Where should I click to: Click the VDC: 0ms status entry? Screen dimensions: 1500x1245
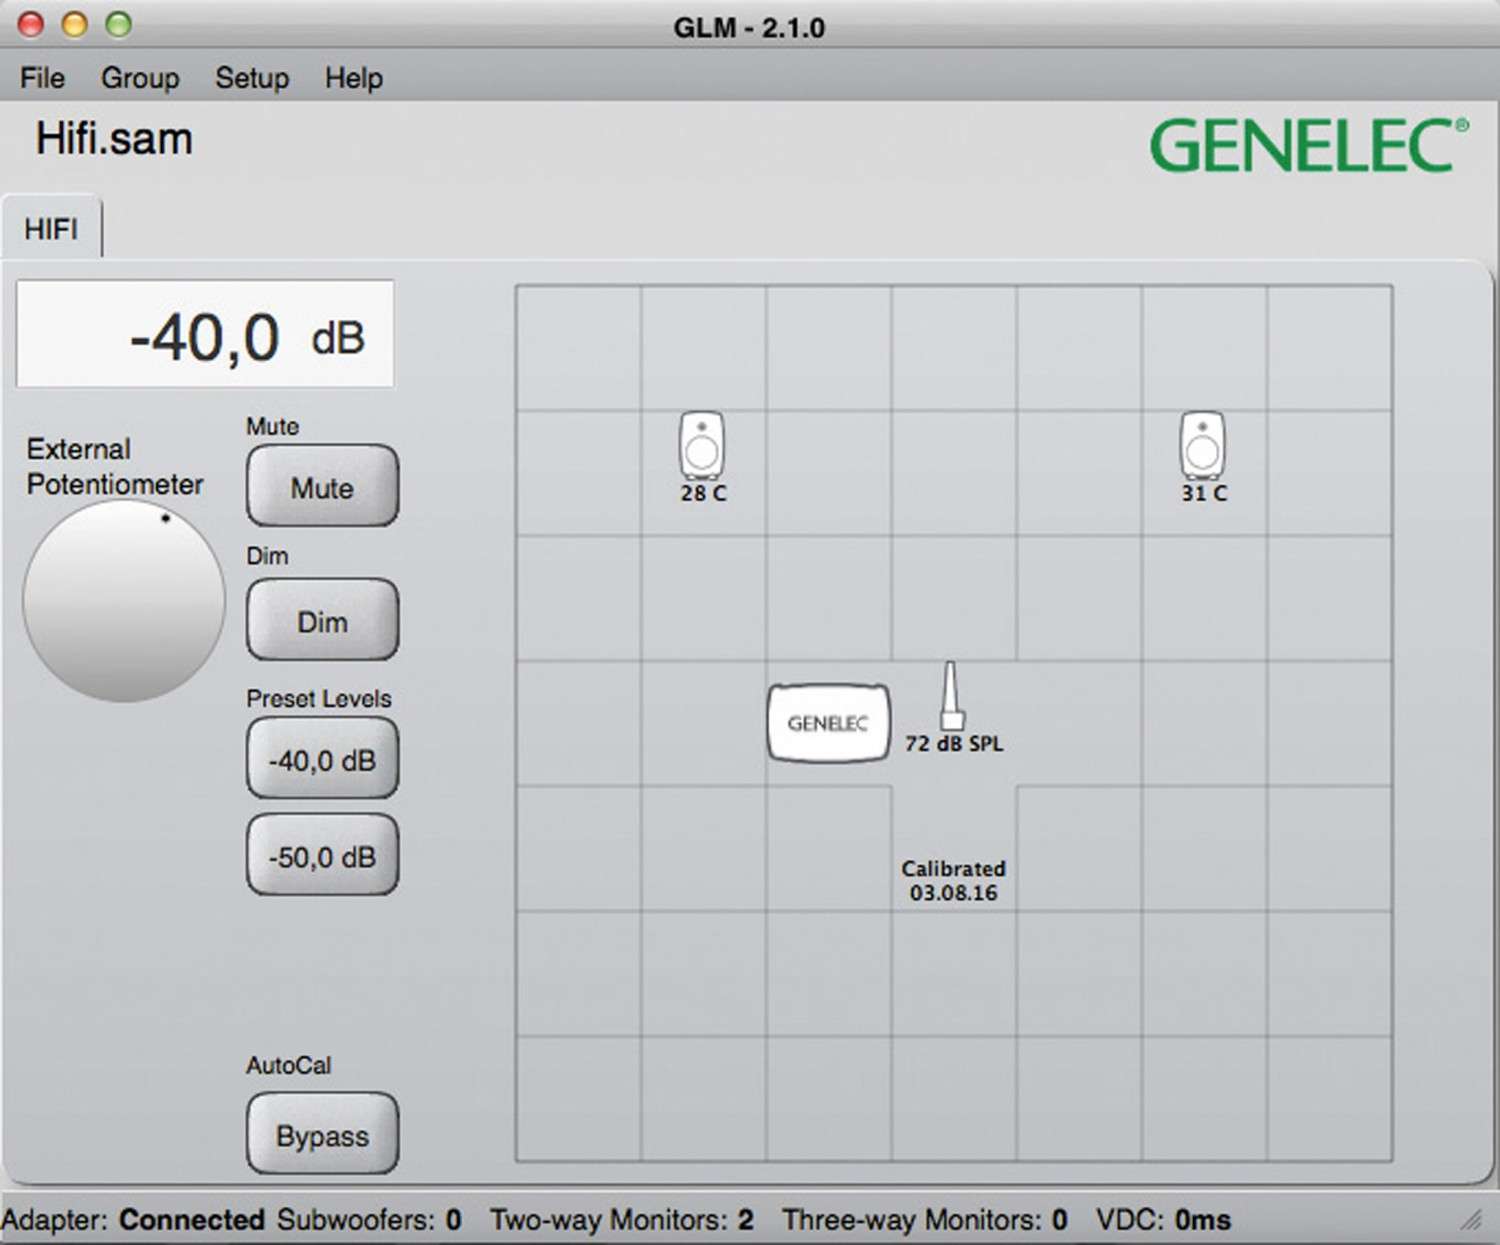(x=1163, y=1220)
